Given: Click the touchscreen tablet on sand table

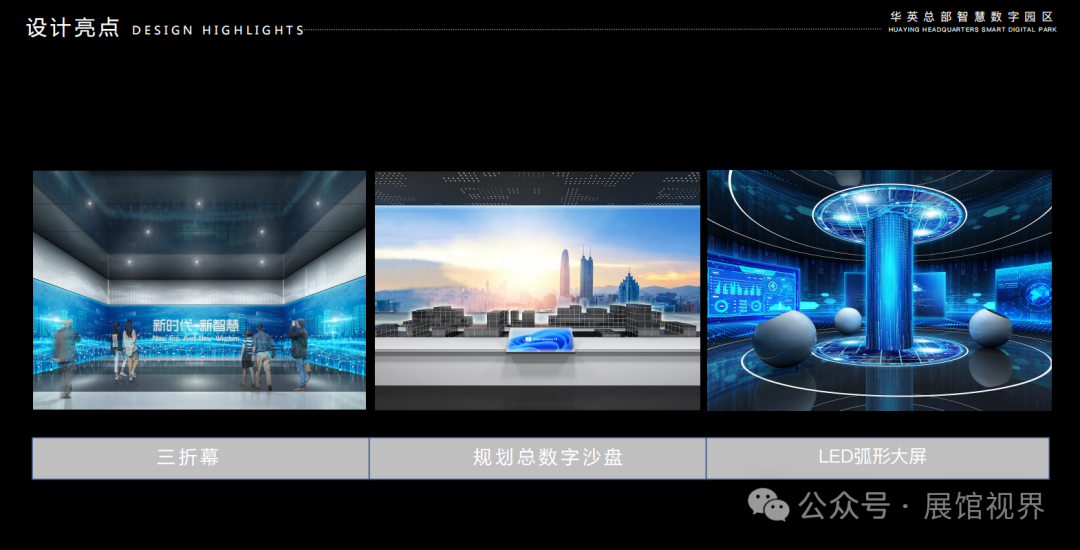Looking at the screenshot, I should click(x=540, y=341).
